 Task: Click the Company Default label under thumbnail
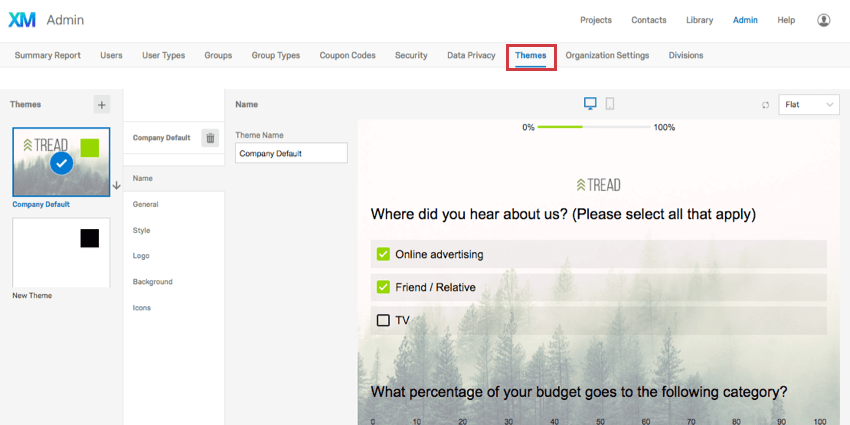[41, 205]
